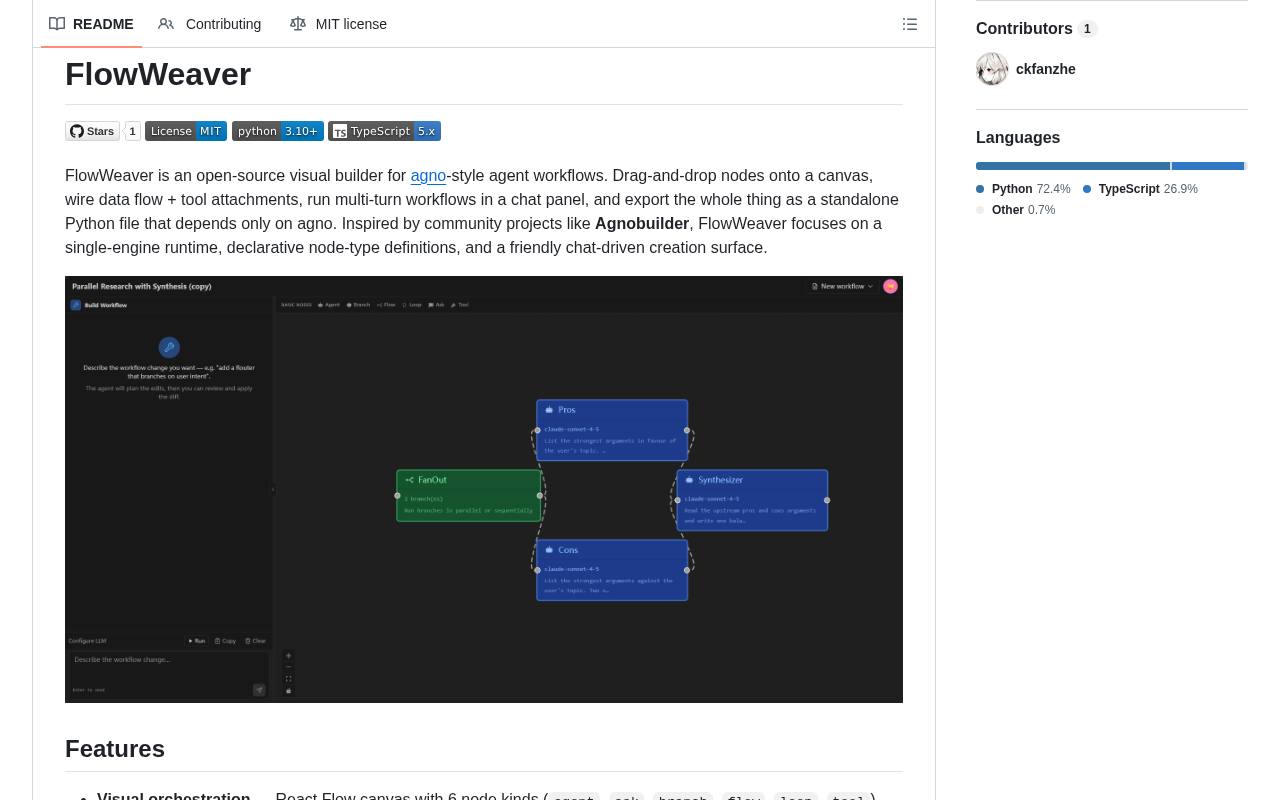Open the FlowWeaver workflow canvas screenshot image
The image size is (1280, 800).
484,489
